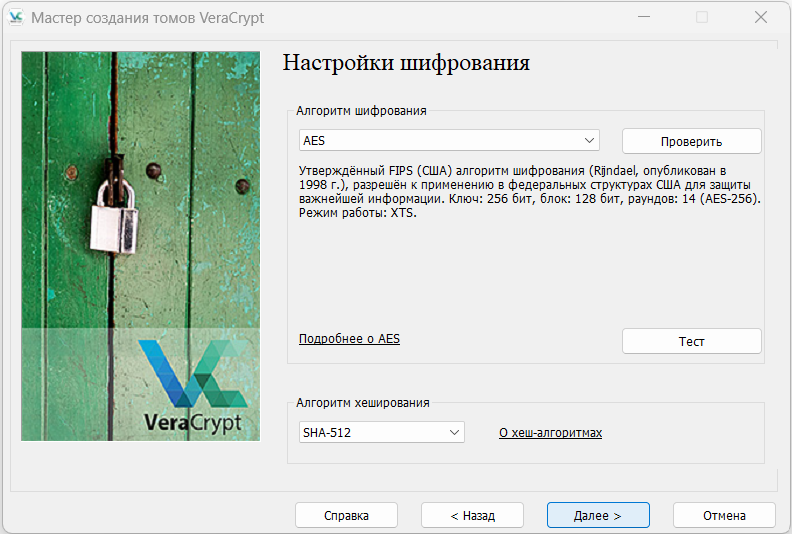The width and height of the screenshot is (792, 534).
Task: Open the encryption algorithm AES dropdown
Action: coord(449,140)
